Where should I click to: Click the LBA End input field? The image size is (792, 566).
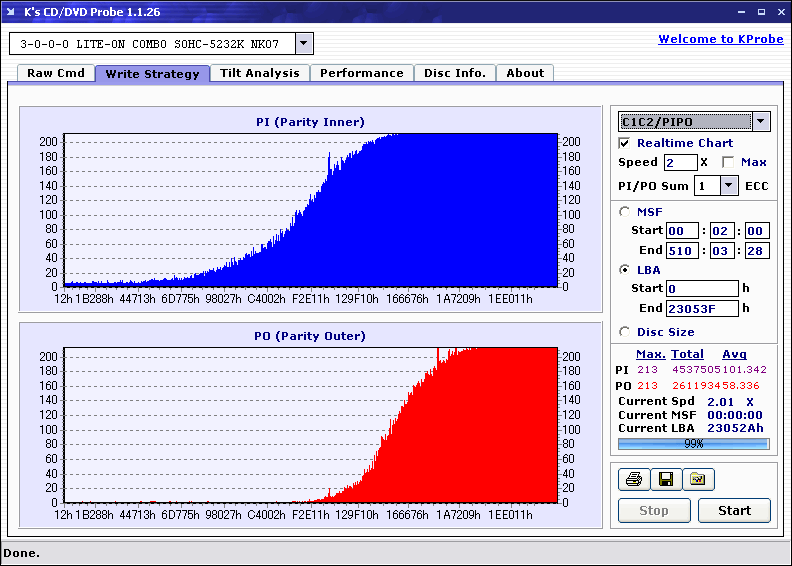[x=702, y=308]
